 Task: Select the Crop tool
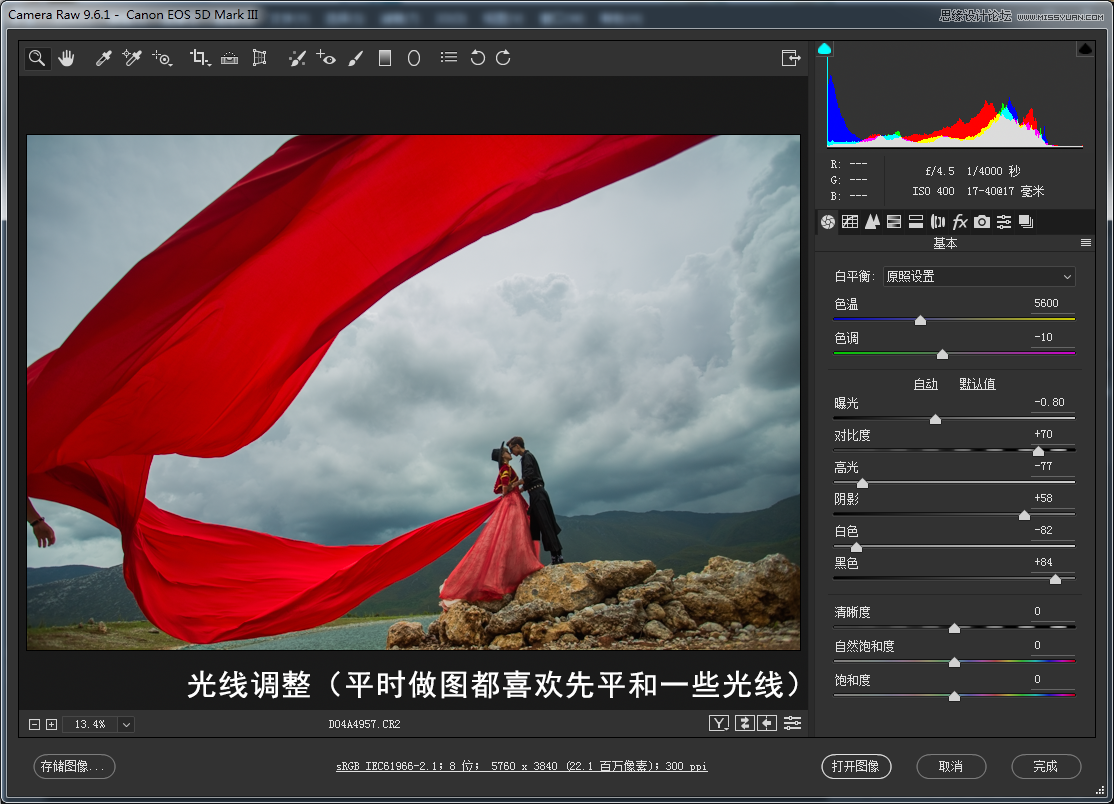tap(200, 58)
